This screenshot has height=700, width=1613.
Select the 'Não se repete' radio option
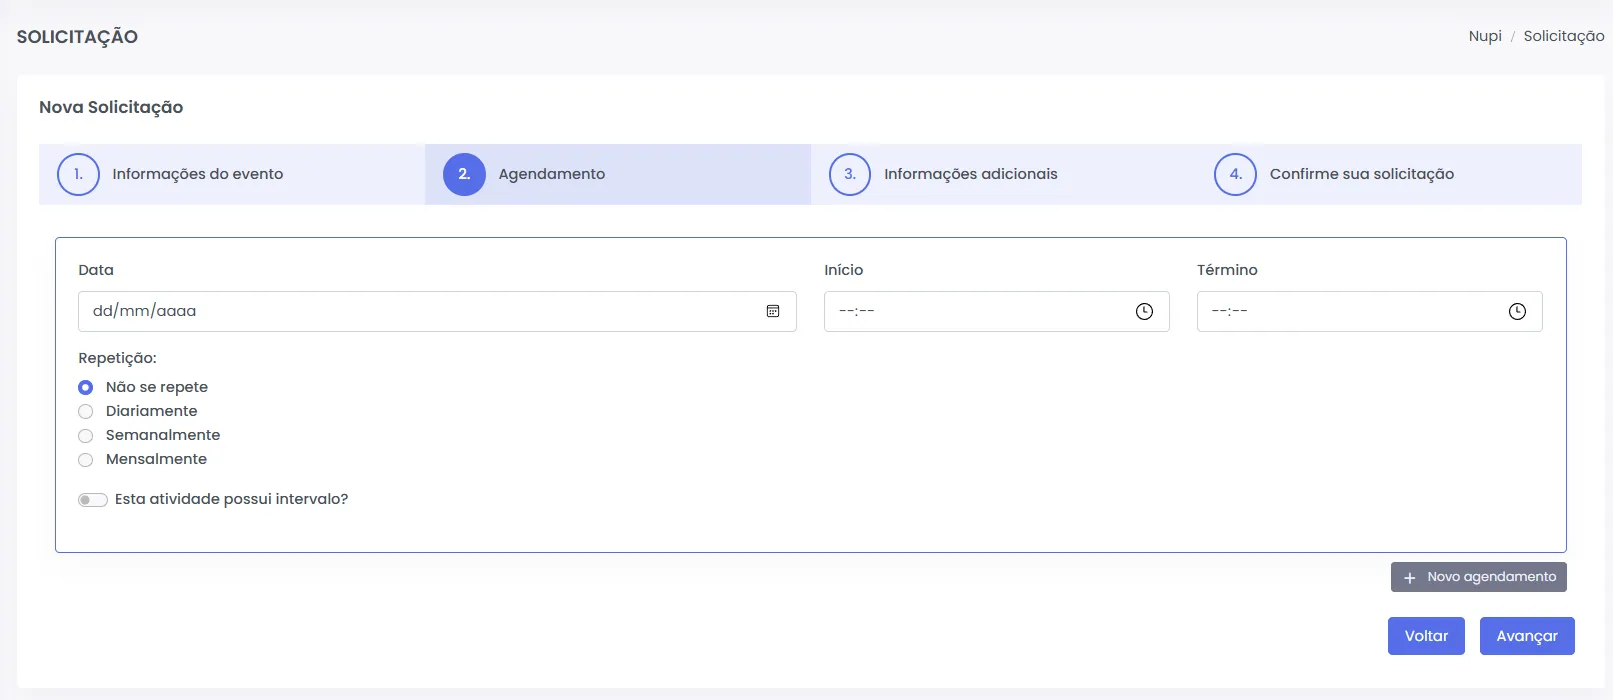(x=86, y=387)
